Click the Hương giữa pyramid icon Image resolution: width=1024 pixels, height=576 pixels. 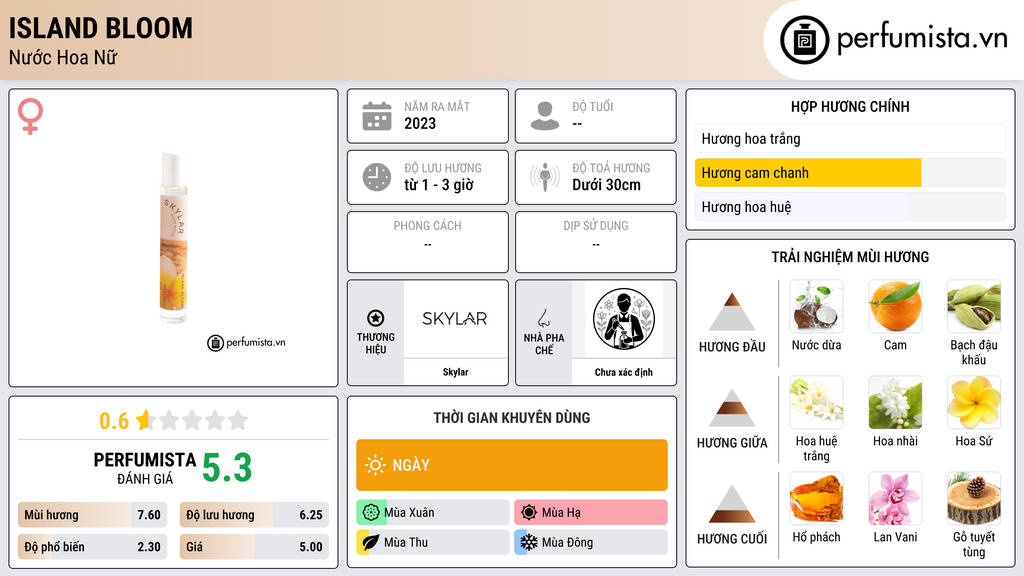(x=732, y=408)
